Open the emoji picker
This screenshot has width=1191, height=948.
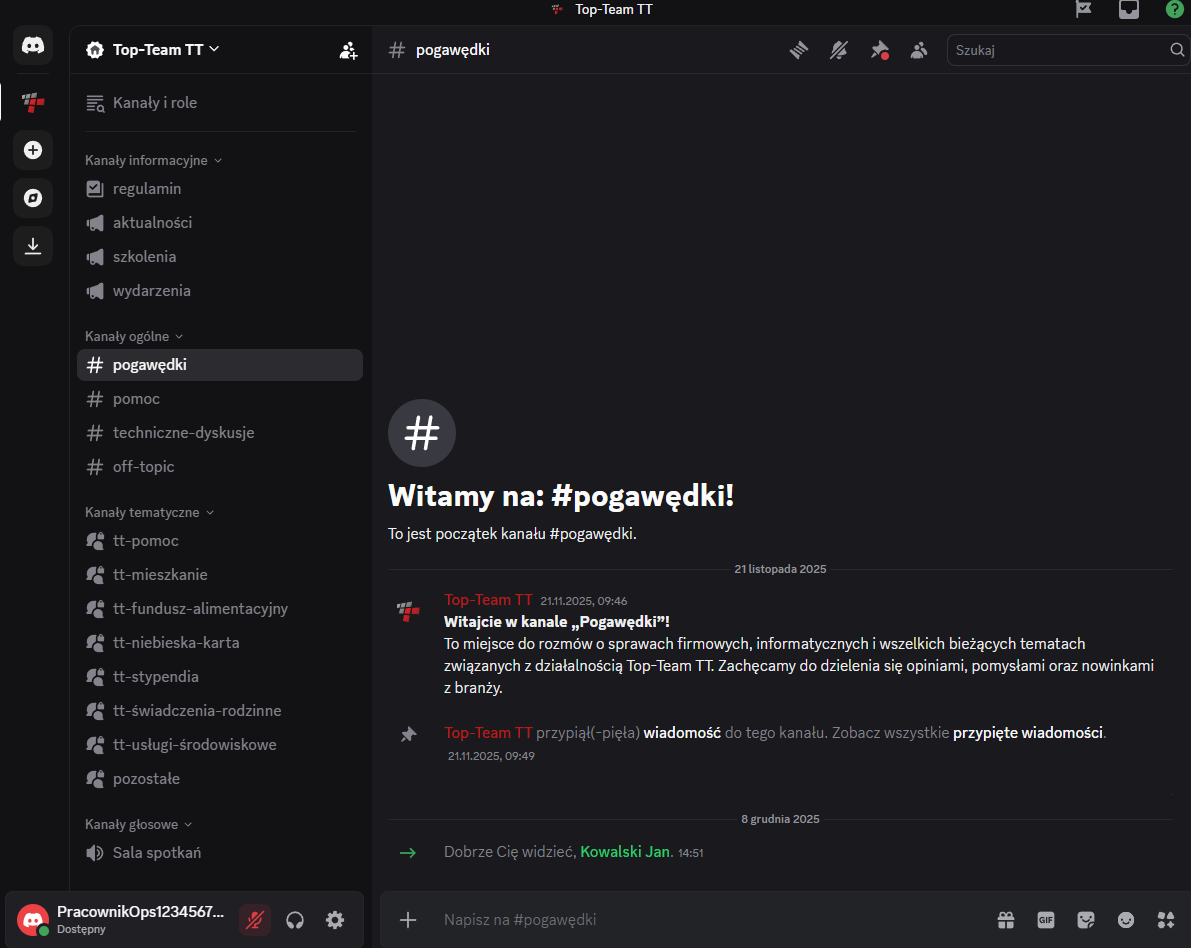tap(1126, 920)
